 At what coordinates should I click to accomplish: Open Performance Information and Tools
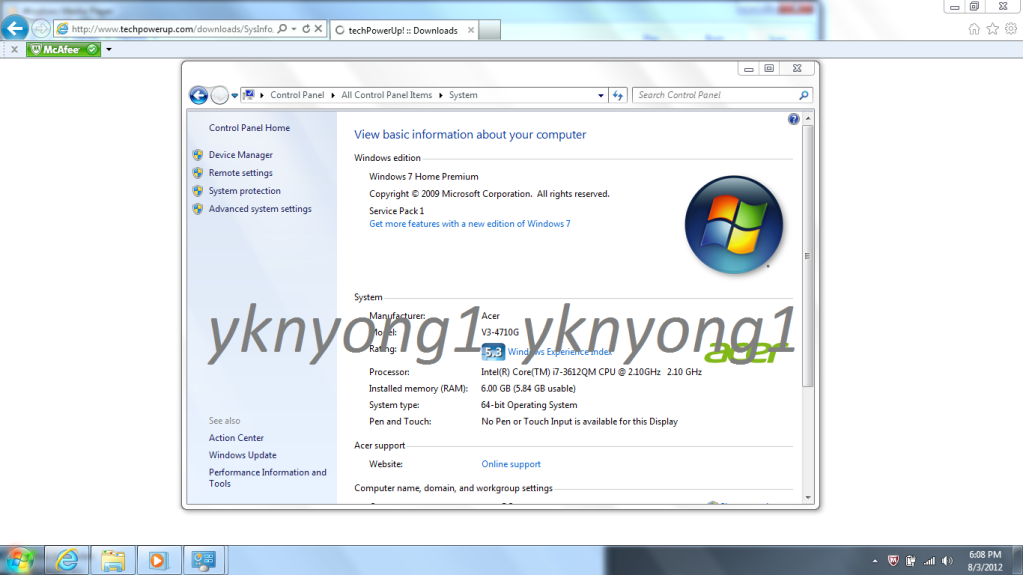point(267,478)
